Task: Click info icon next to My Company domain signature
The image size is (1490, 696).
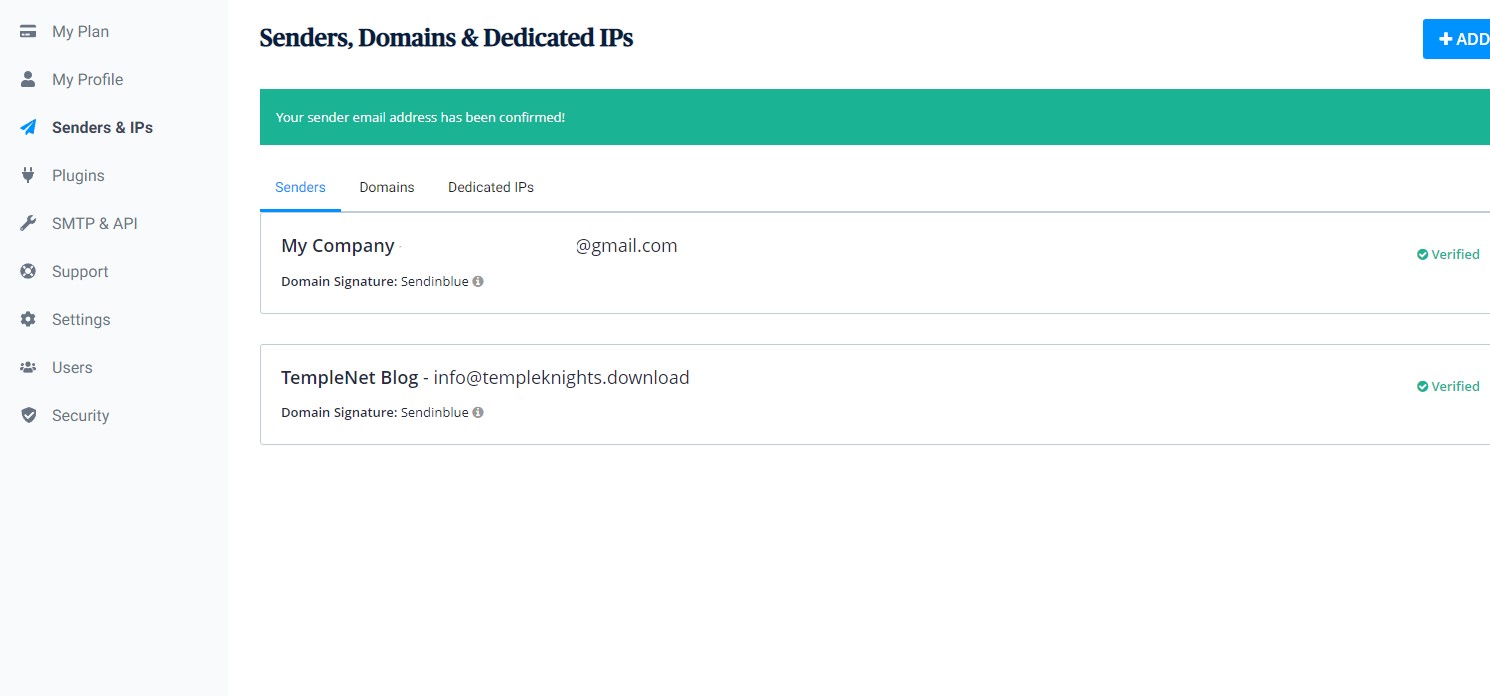Action: [x=478, y=281]
